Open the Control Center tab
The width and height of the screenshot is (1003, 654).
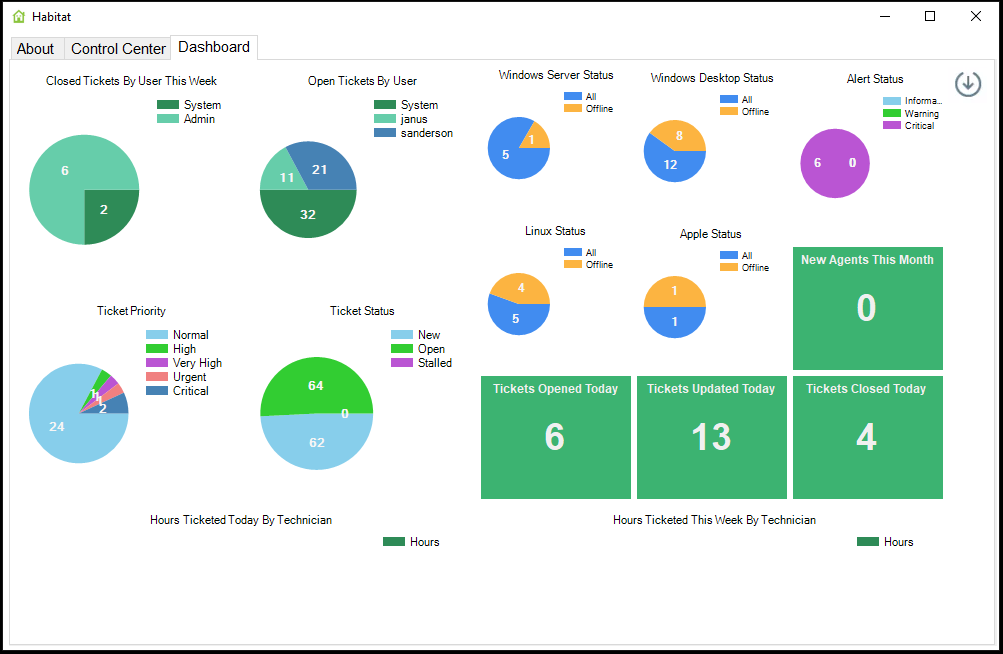[x=117, y=48]
